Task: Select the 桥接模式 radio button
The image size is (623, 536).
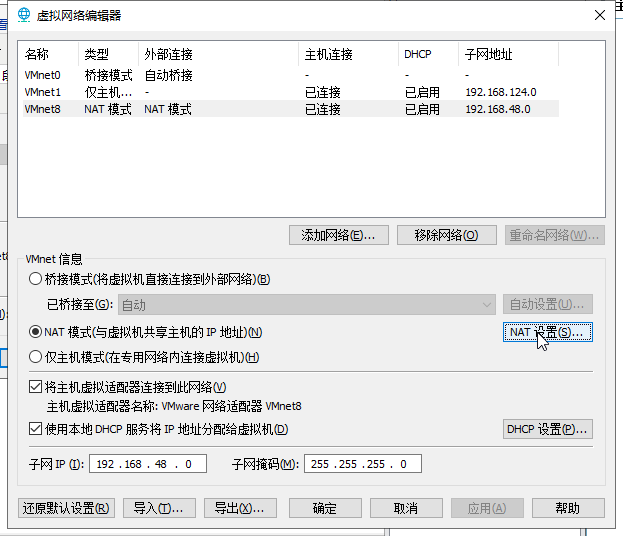Action: click(35, 279)
